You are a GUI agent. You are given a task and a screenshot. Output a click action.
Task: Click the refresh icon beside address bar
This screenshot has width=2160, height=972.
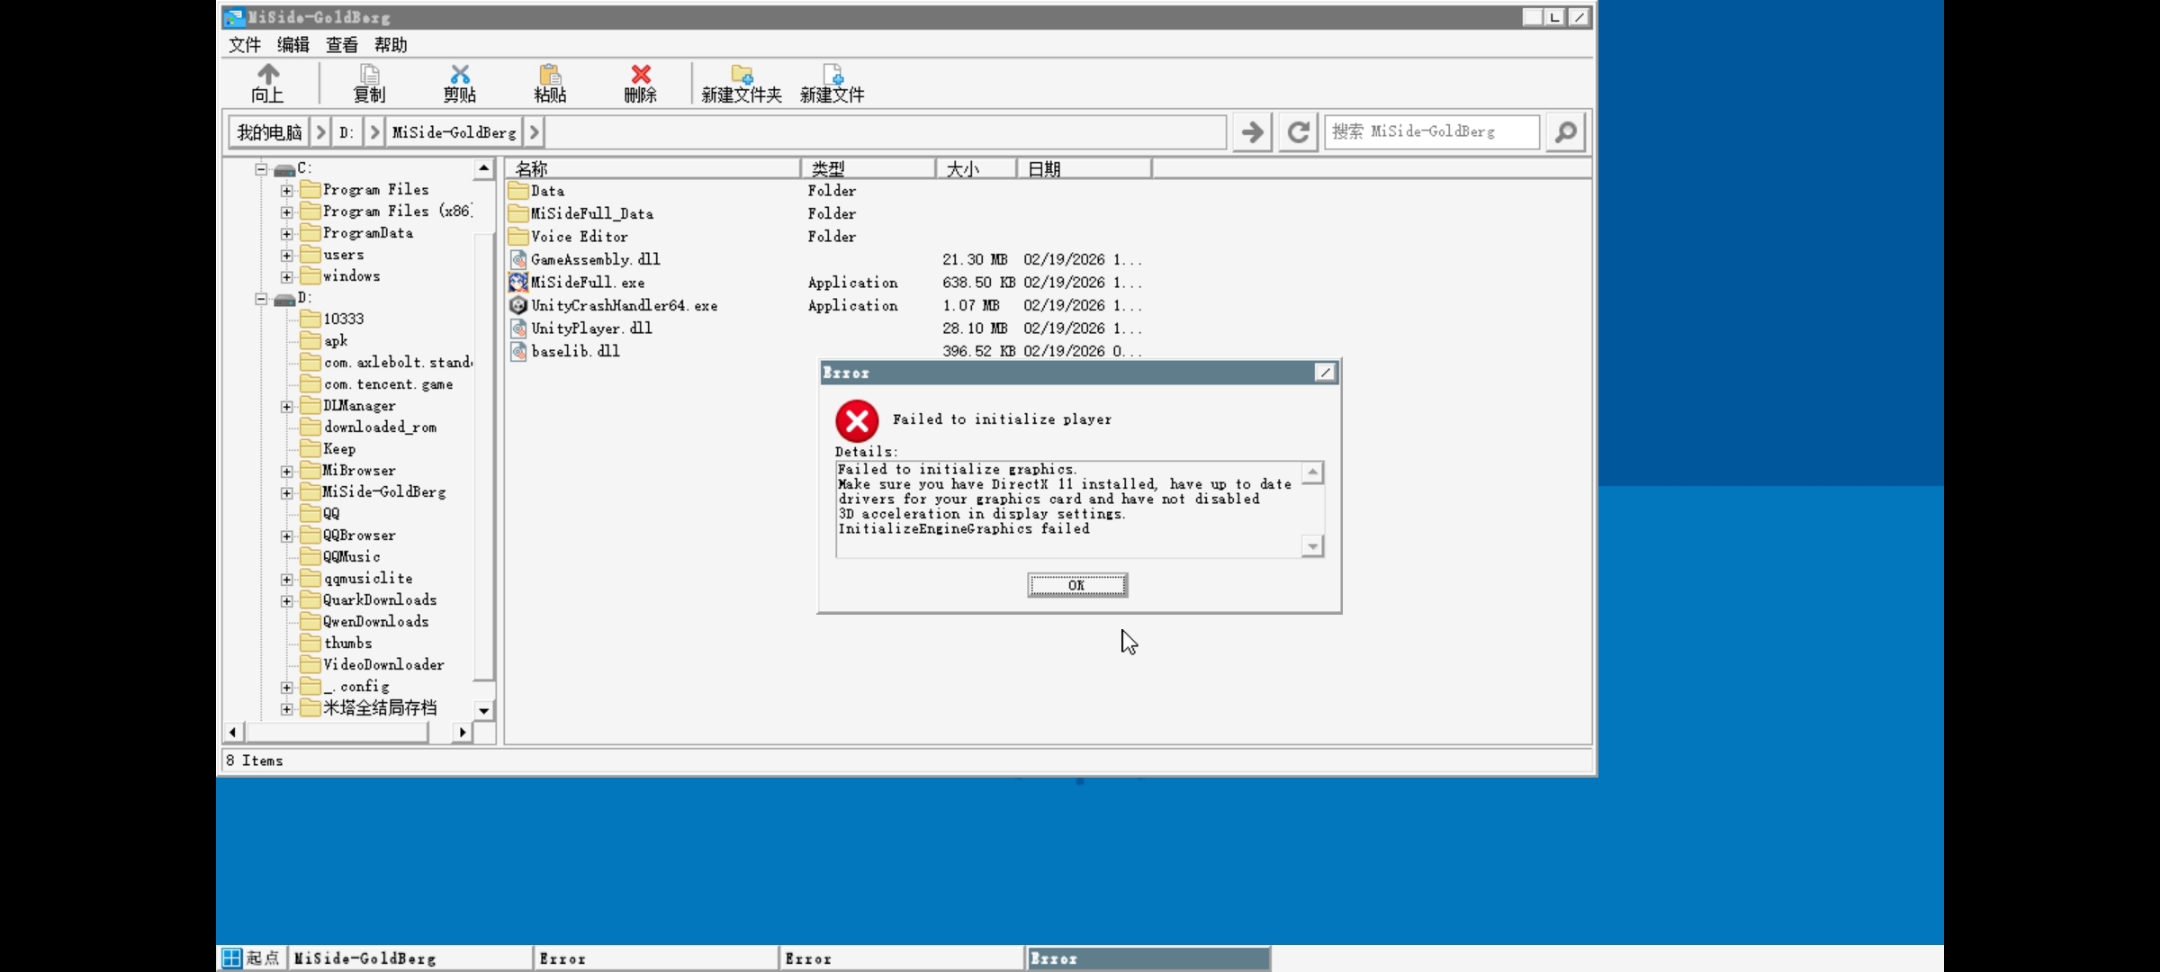point(1298,132)
